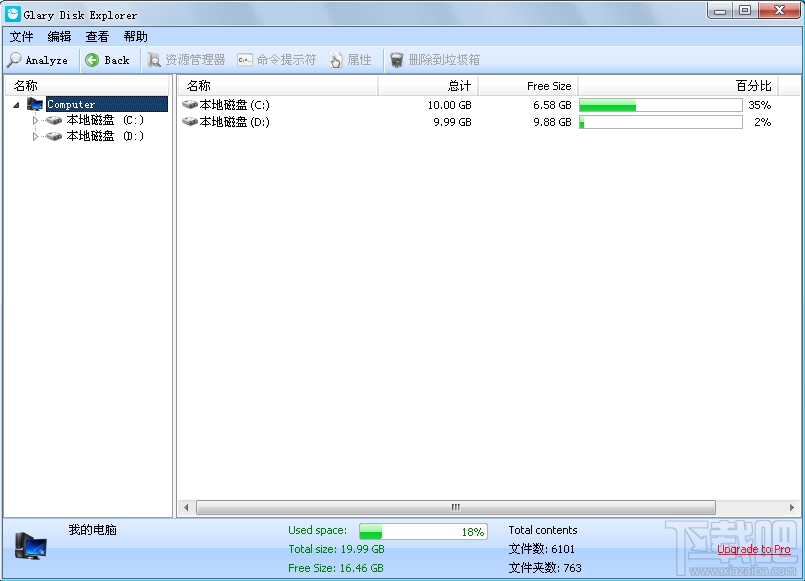This screenshot has width=805, height=581.
Task: Sort by the Free Size column header
Action: tap(528, 86)
